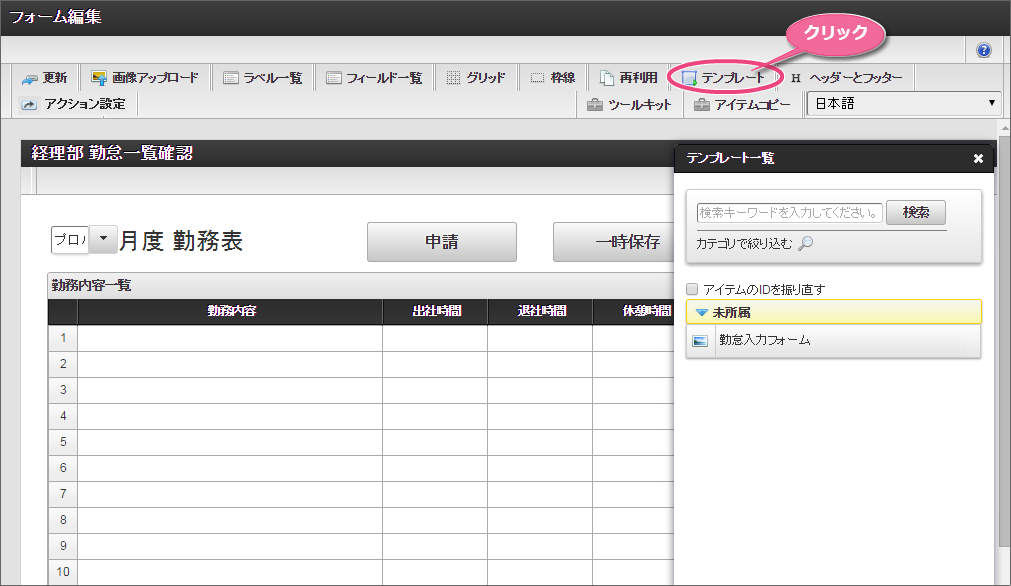Click the 月度 勤務表 heading label

point(181,240)
